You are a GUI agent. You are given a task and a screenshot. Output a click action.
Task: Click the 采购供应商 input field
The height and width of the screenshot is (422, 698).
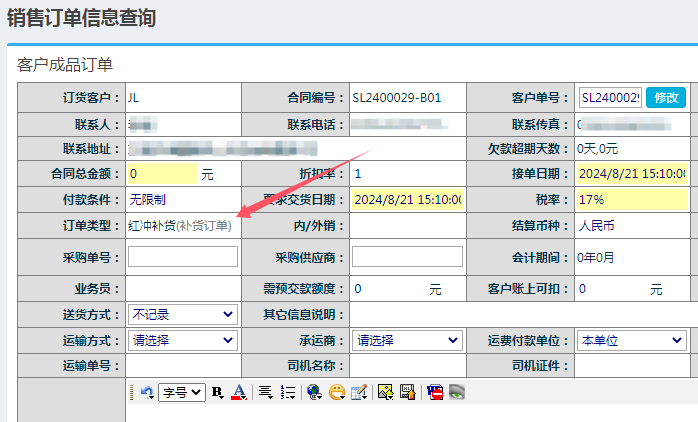pos(407,257)
